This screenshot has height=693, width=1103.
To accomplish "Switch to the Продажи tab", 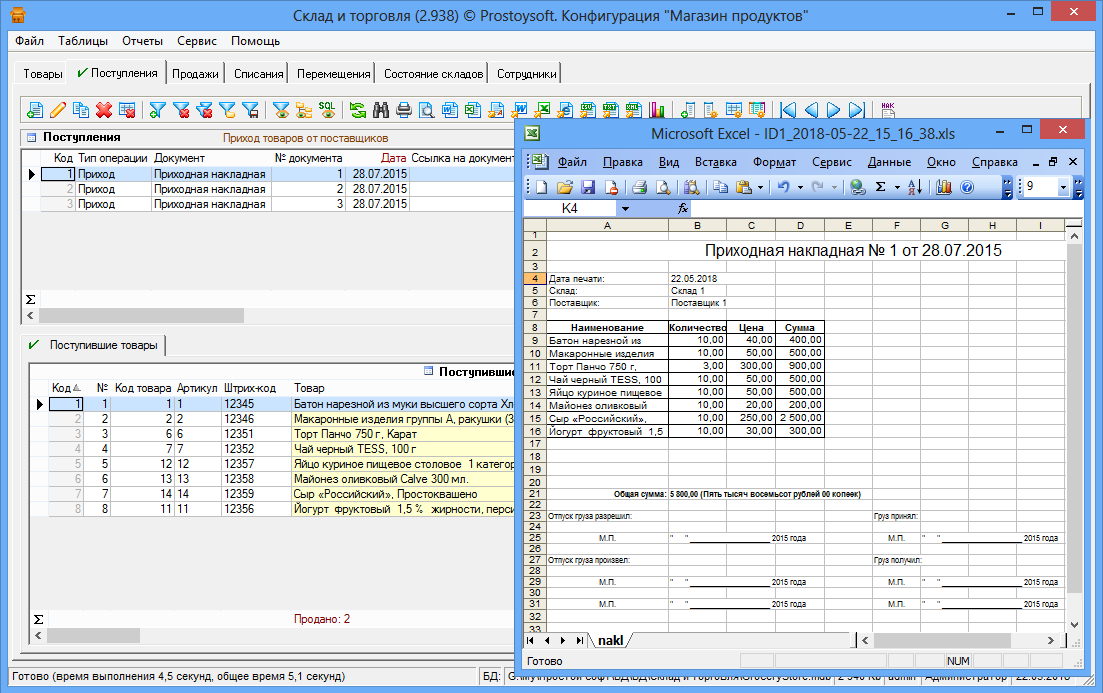I will click(x=195, y=74).
